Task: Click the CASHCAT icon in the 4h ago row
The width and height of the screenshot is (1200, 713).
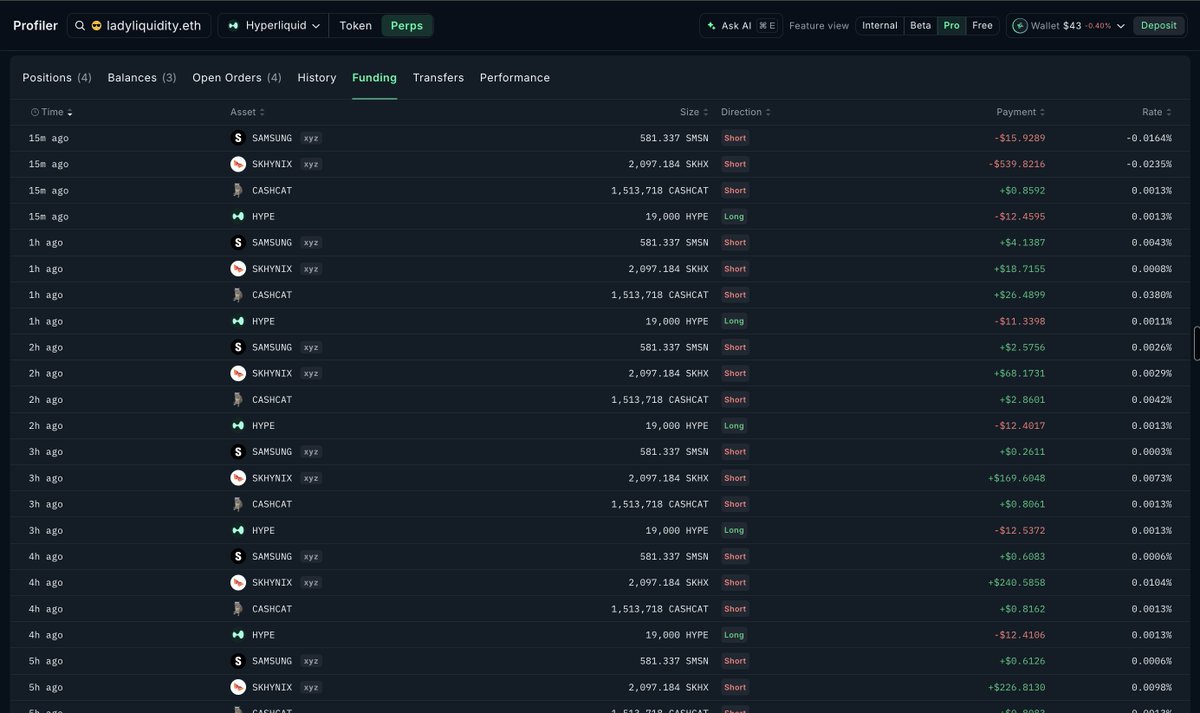Action: [x=238, y=609]
